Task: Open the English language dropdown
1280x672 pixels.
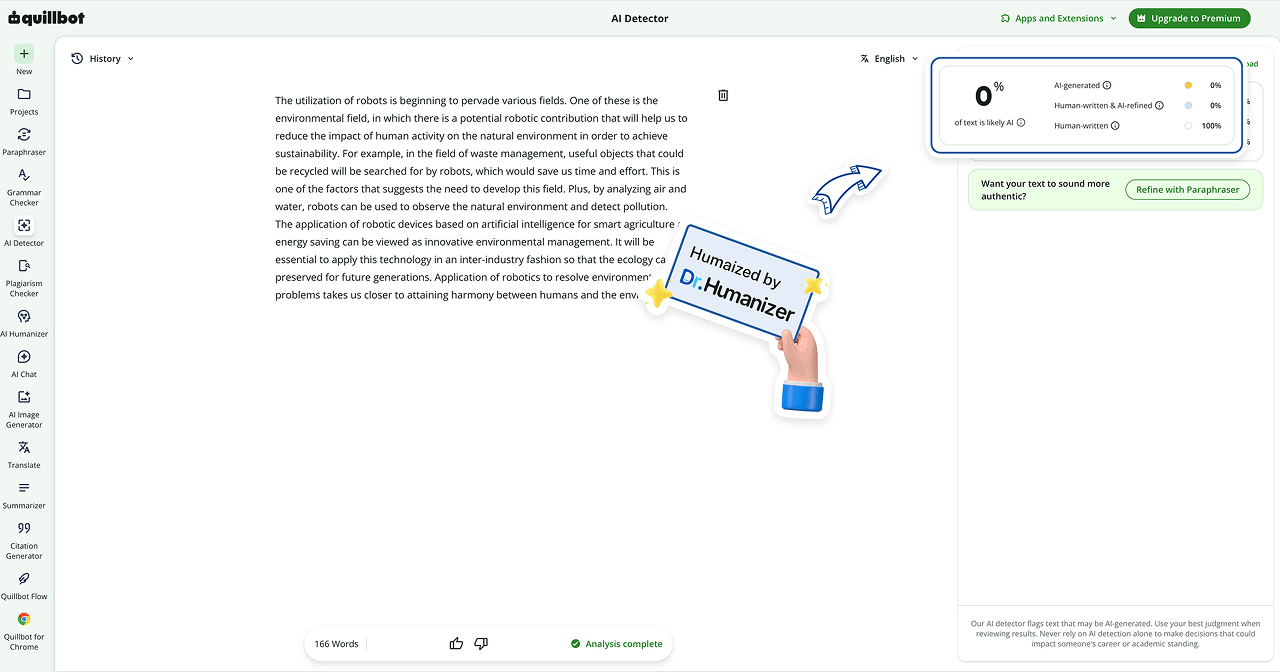Action: pos(889,59)
